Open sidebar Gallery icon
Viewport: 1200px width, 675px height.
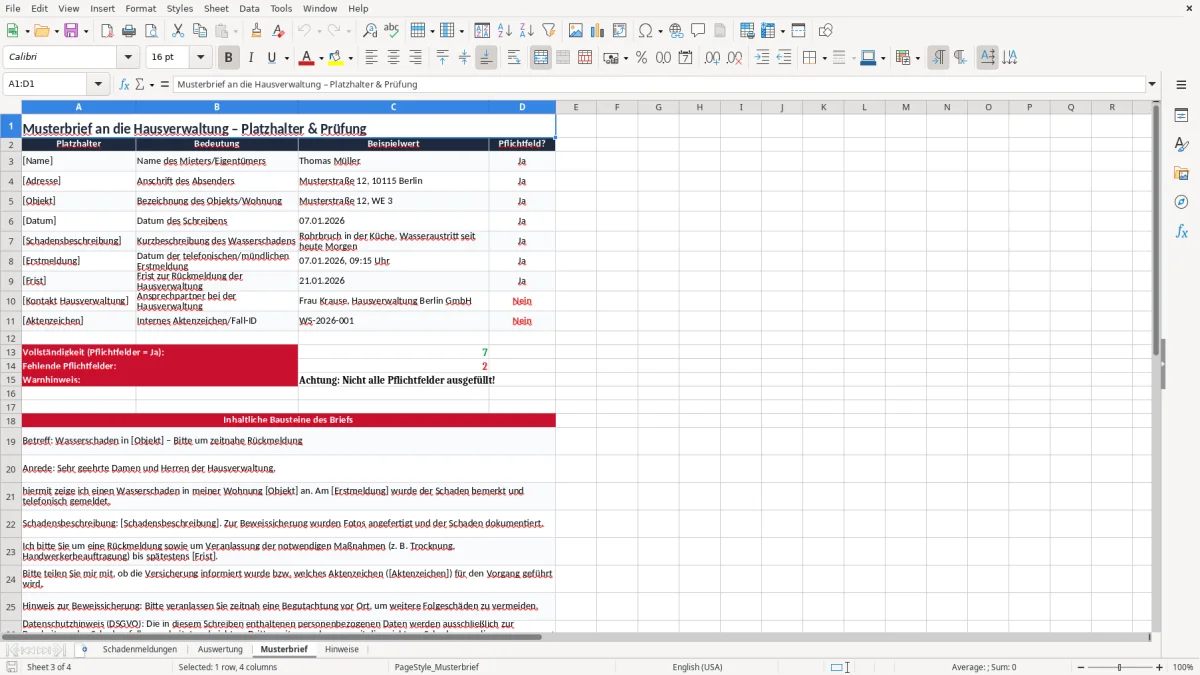click(1181, 174)
